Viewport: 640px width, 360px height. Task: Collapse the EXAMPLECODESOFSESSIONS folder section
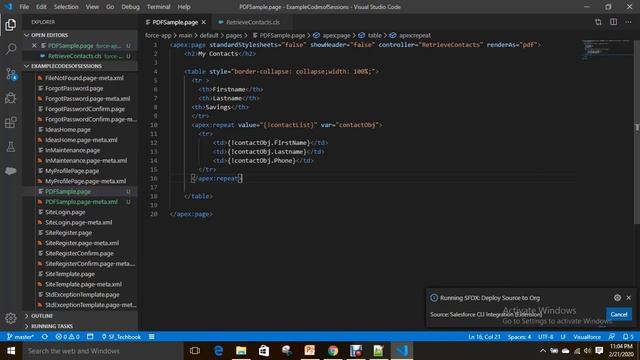pyautogui.click(x=66, y=66)
